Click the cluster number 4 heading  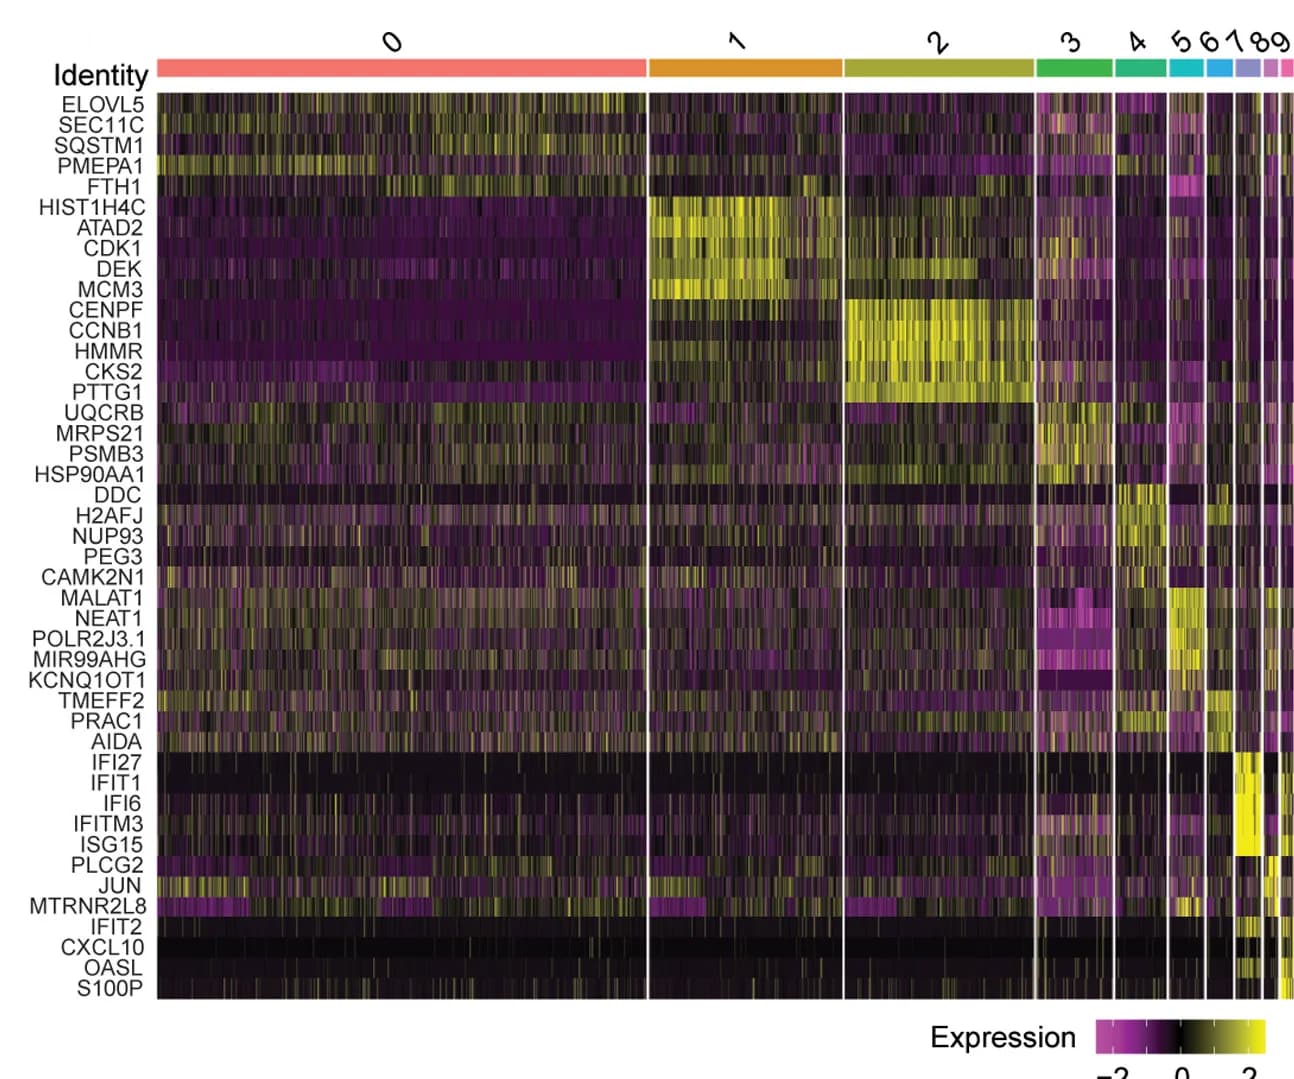point(1137,41)
